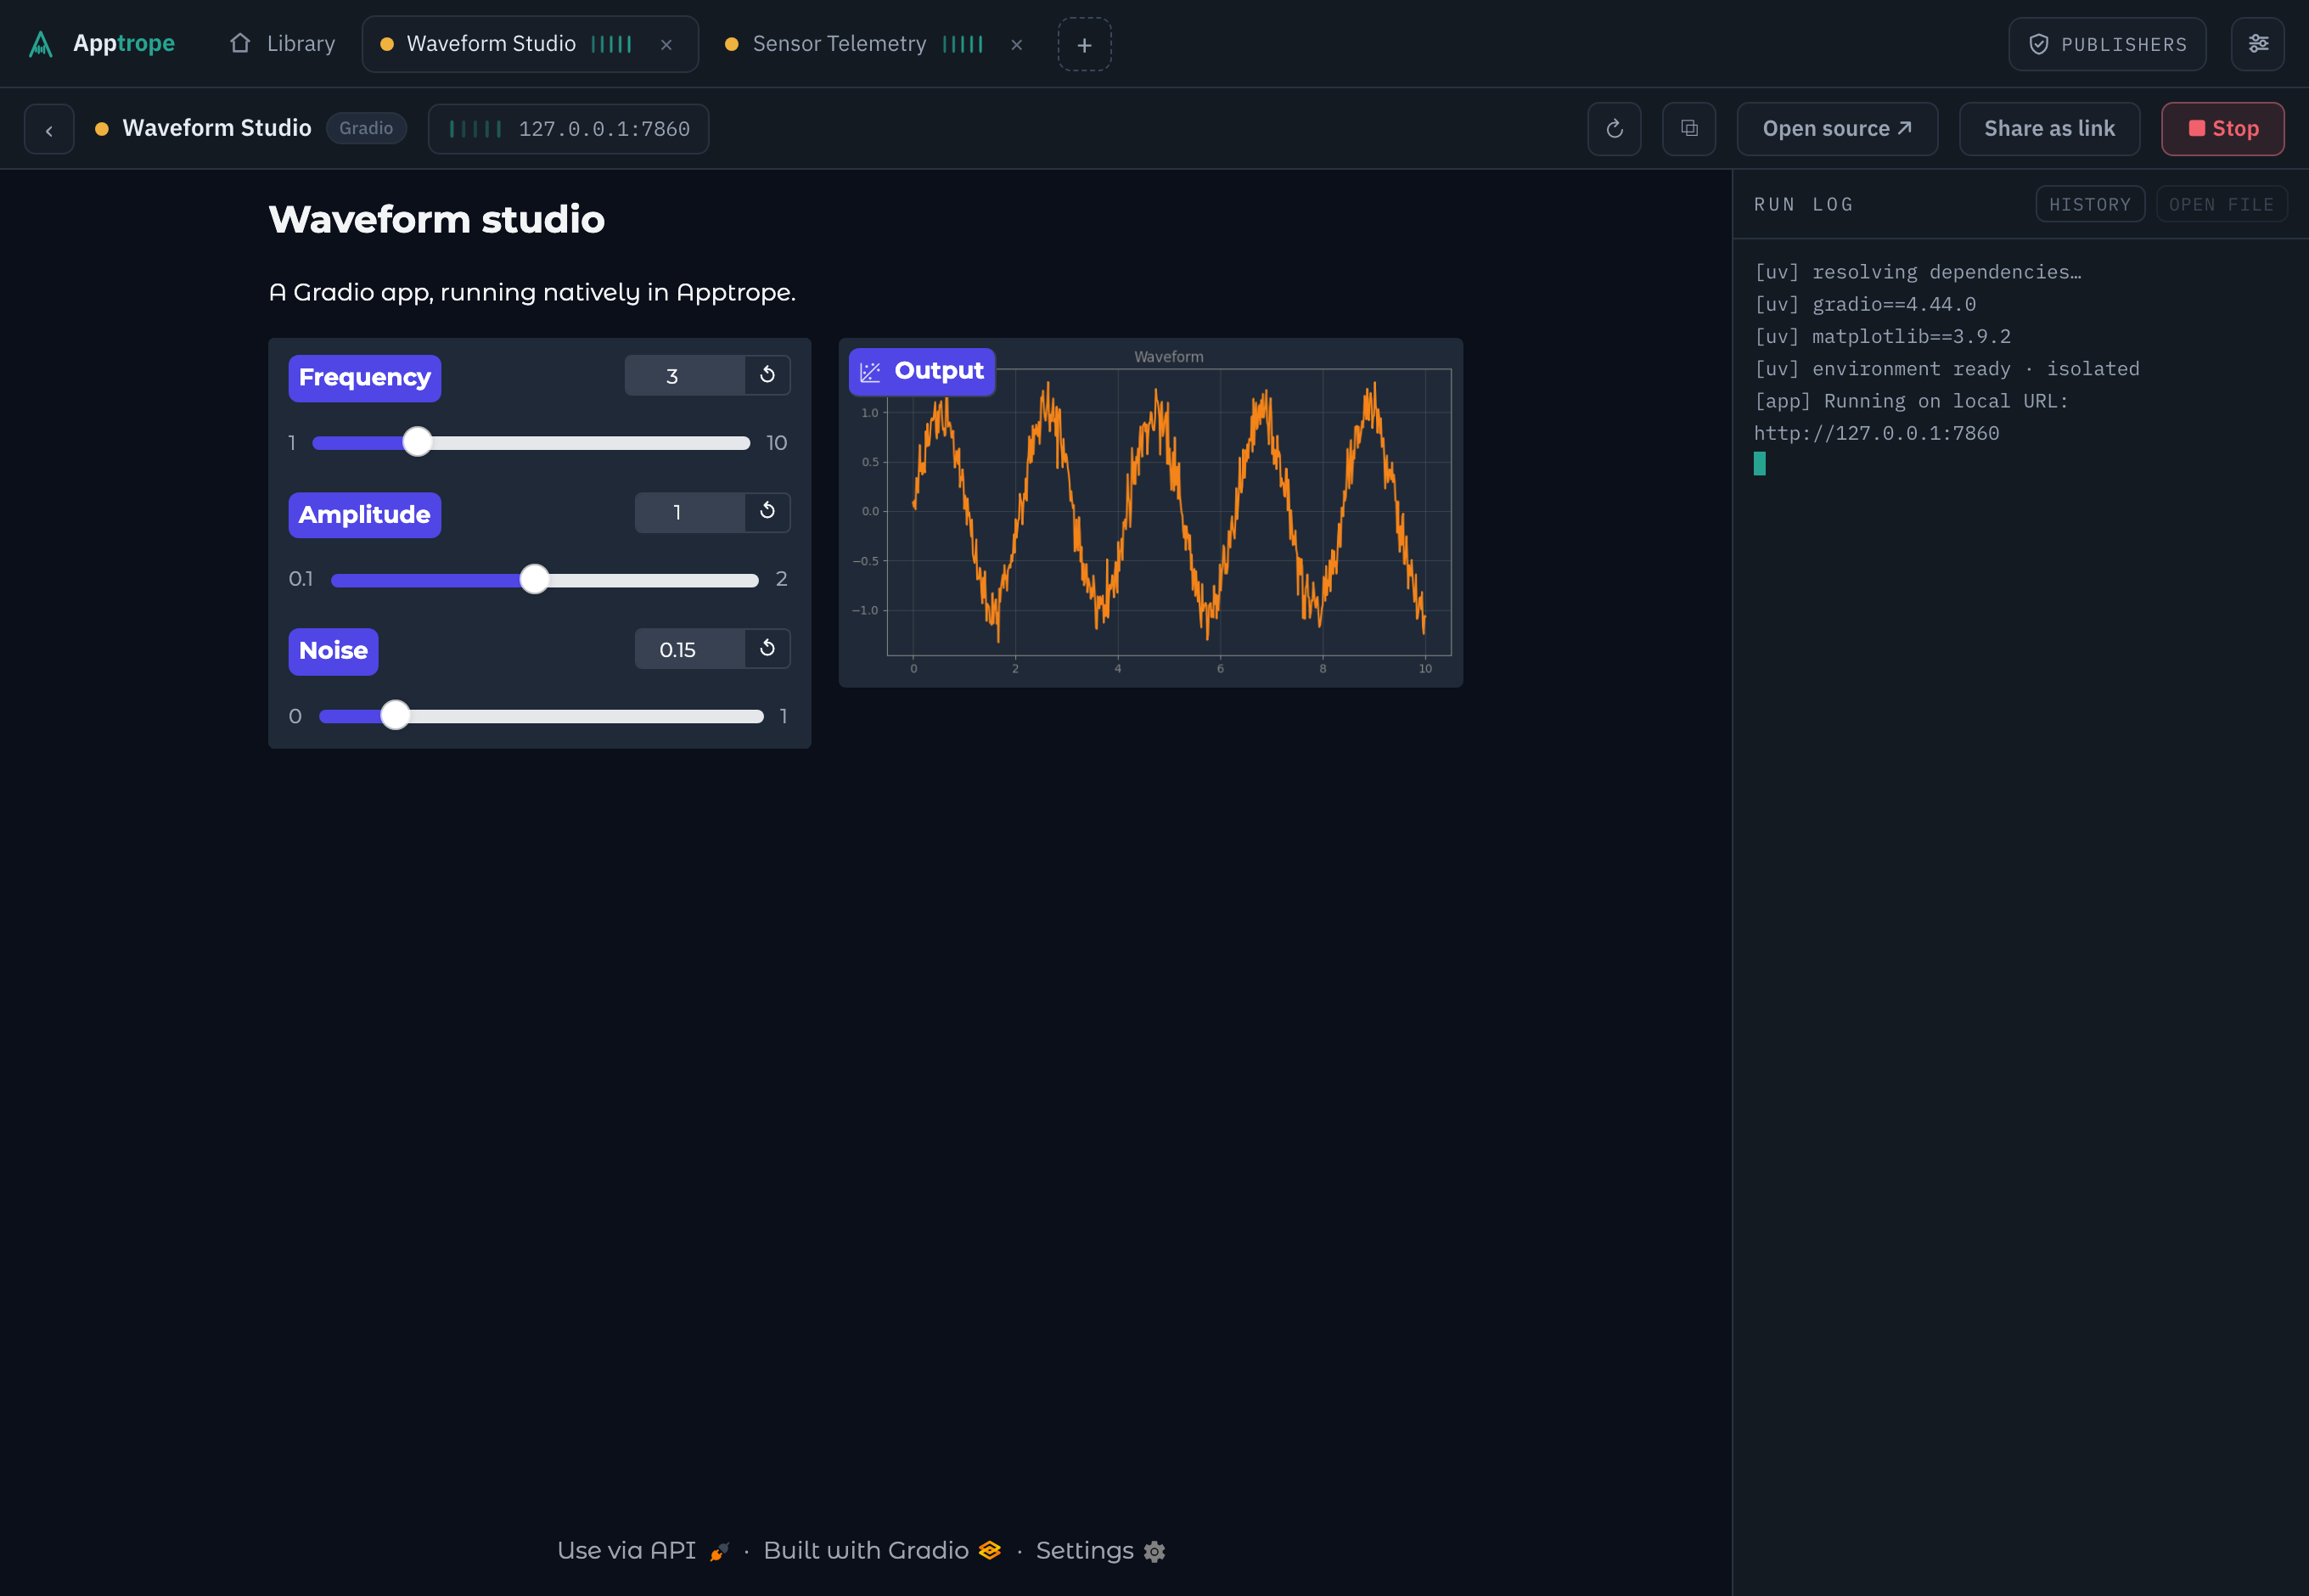The width and height of the screenshot is (2309, 1596).
Task: Click the Apptrope logo icon
Action: tap(40, 44)
